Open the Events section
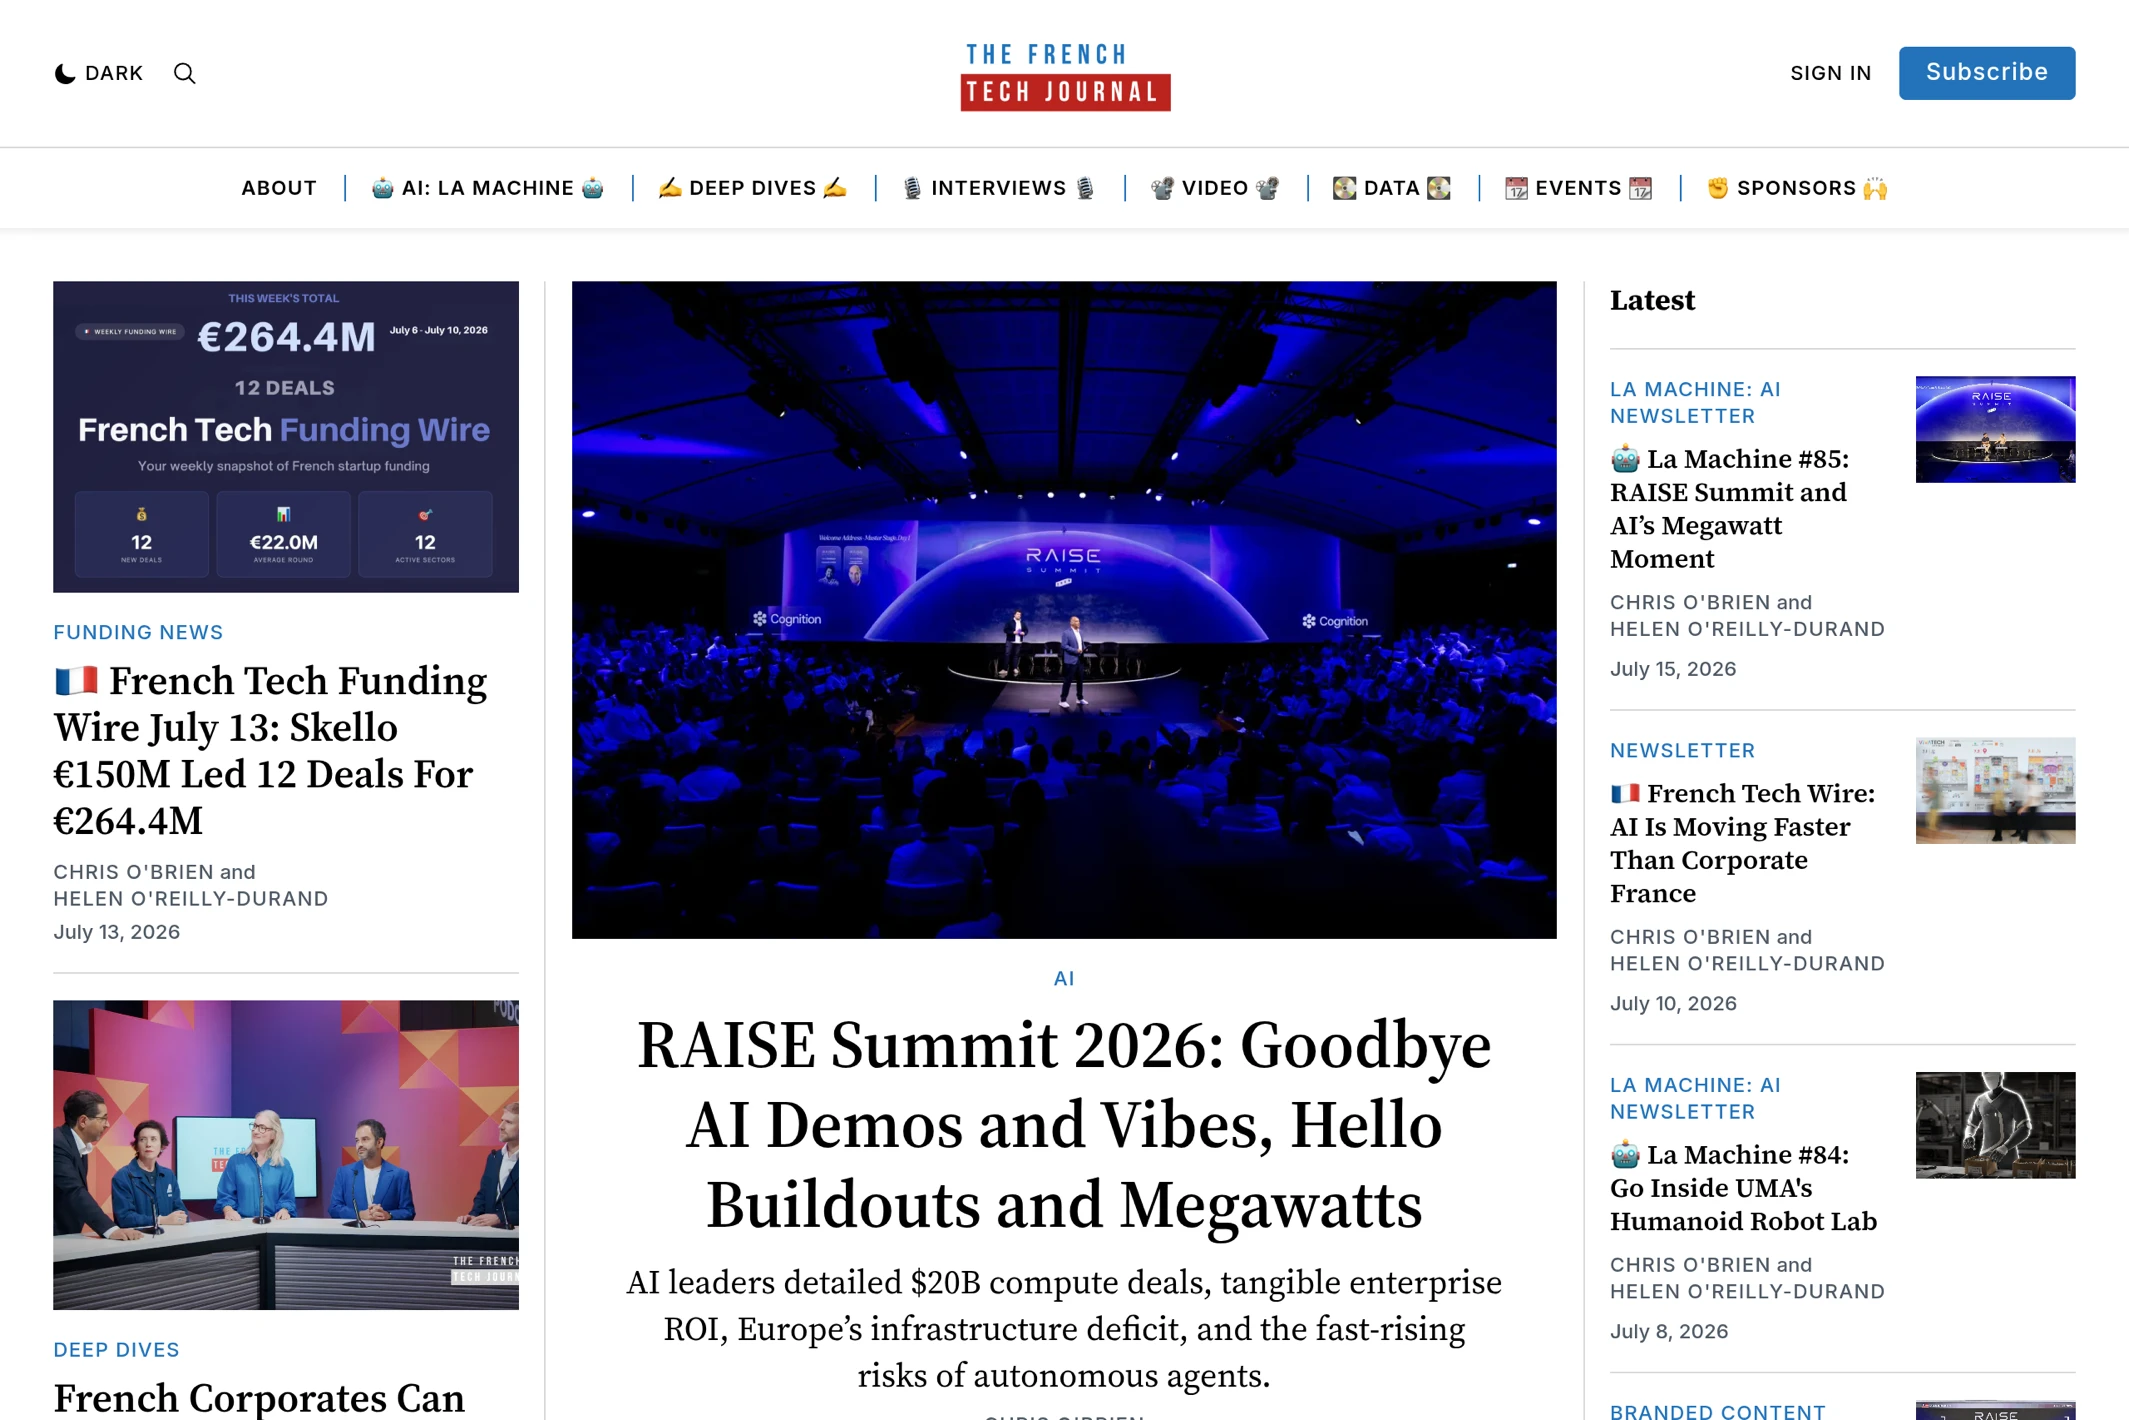Viewport: 2129px width, 1420px height. [x=1579, y=188]
